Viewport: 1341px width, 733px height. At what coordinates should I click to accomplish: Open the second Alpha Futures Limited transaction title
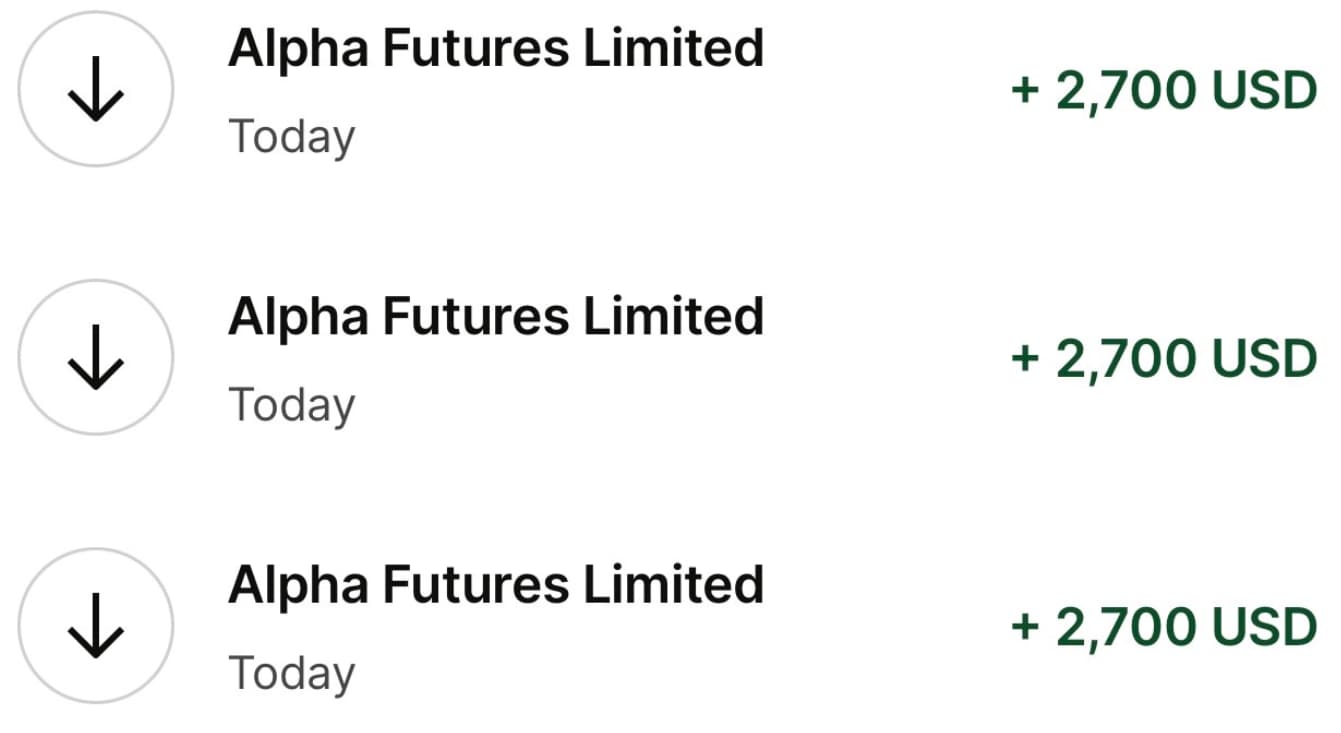[x=495, y=316]
